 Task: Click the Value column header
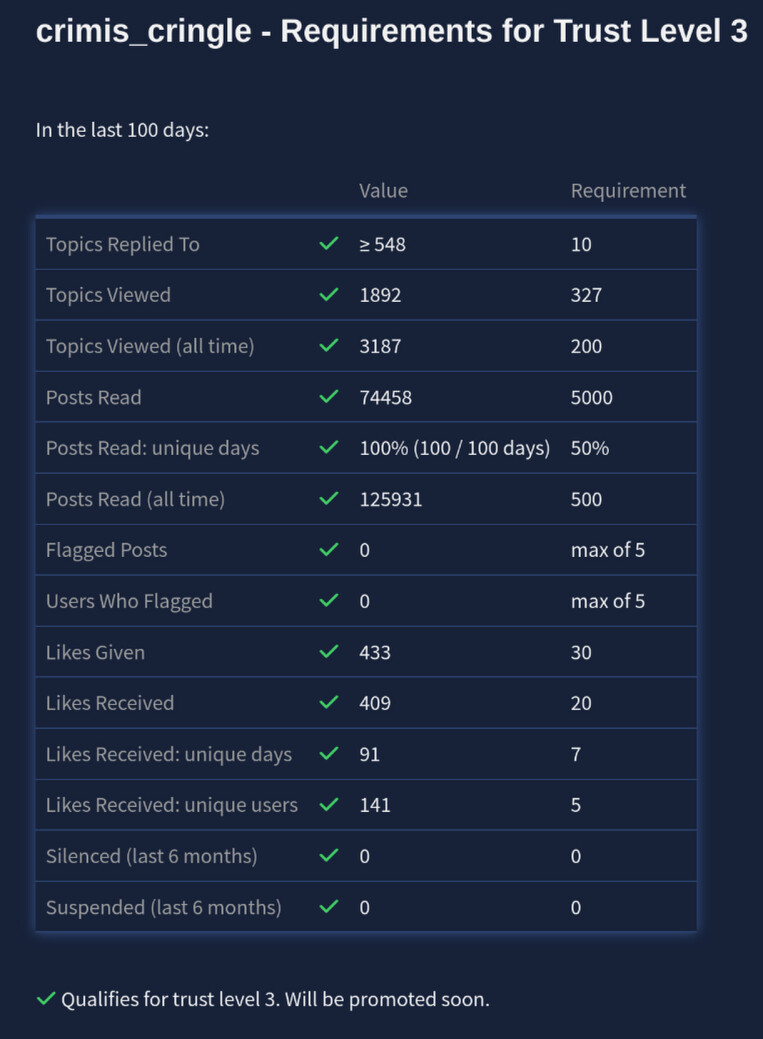click(x=383, y=190)
